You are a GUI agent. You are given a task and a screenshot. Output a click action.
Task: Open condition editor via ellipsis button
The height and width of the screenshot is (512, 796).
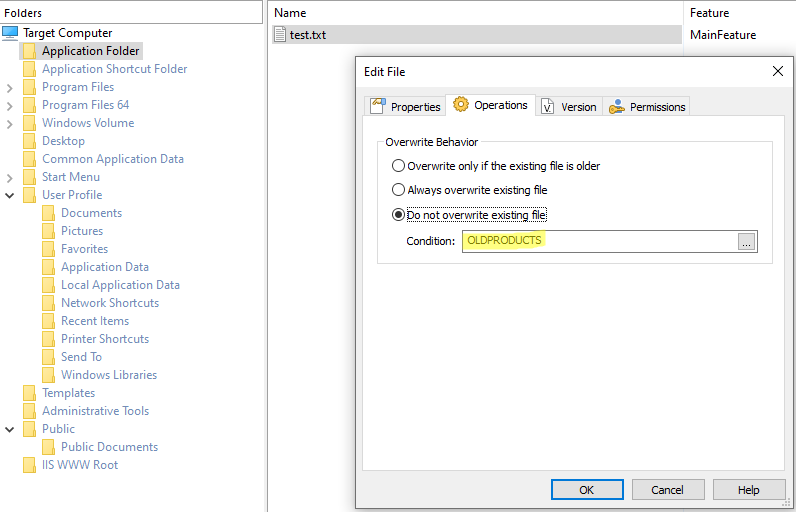(x=746, y=242)
